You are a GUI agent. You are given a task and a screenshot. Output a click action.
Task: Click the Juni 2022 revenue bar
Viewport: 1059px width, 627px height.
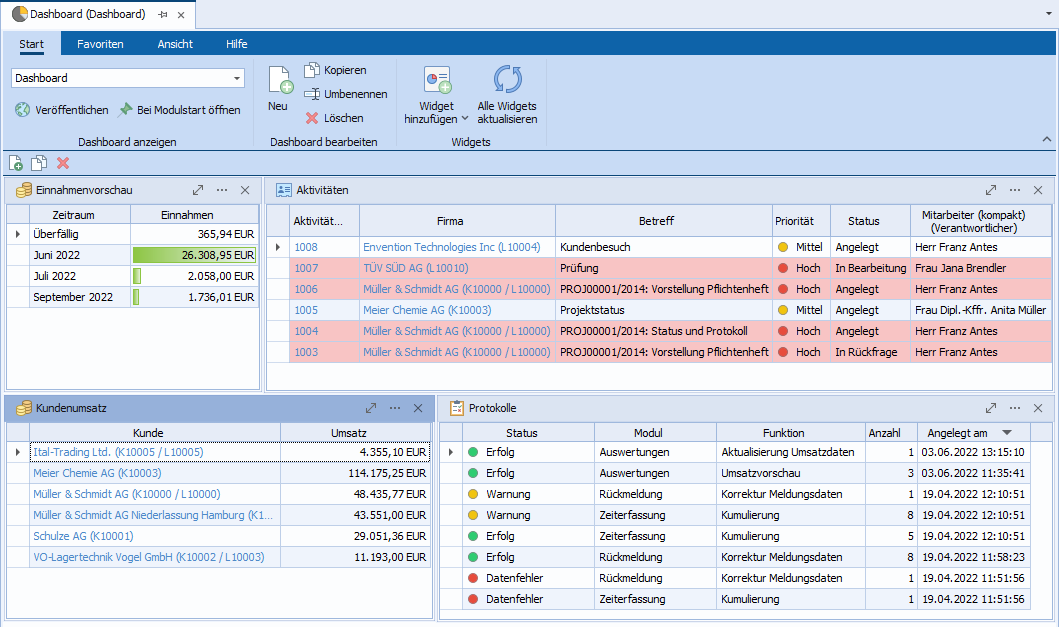[x=195, y=255]
